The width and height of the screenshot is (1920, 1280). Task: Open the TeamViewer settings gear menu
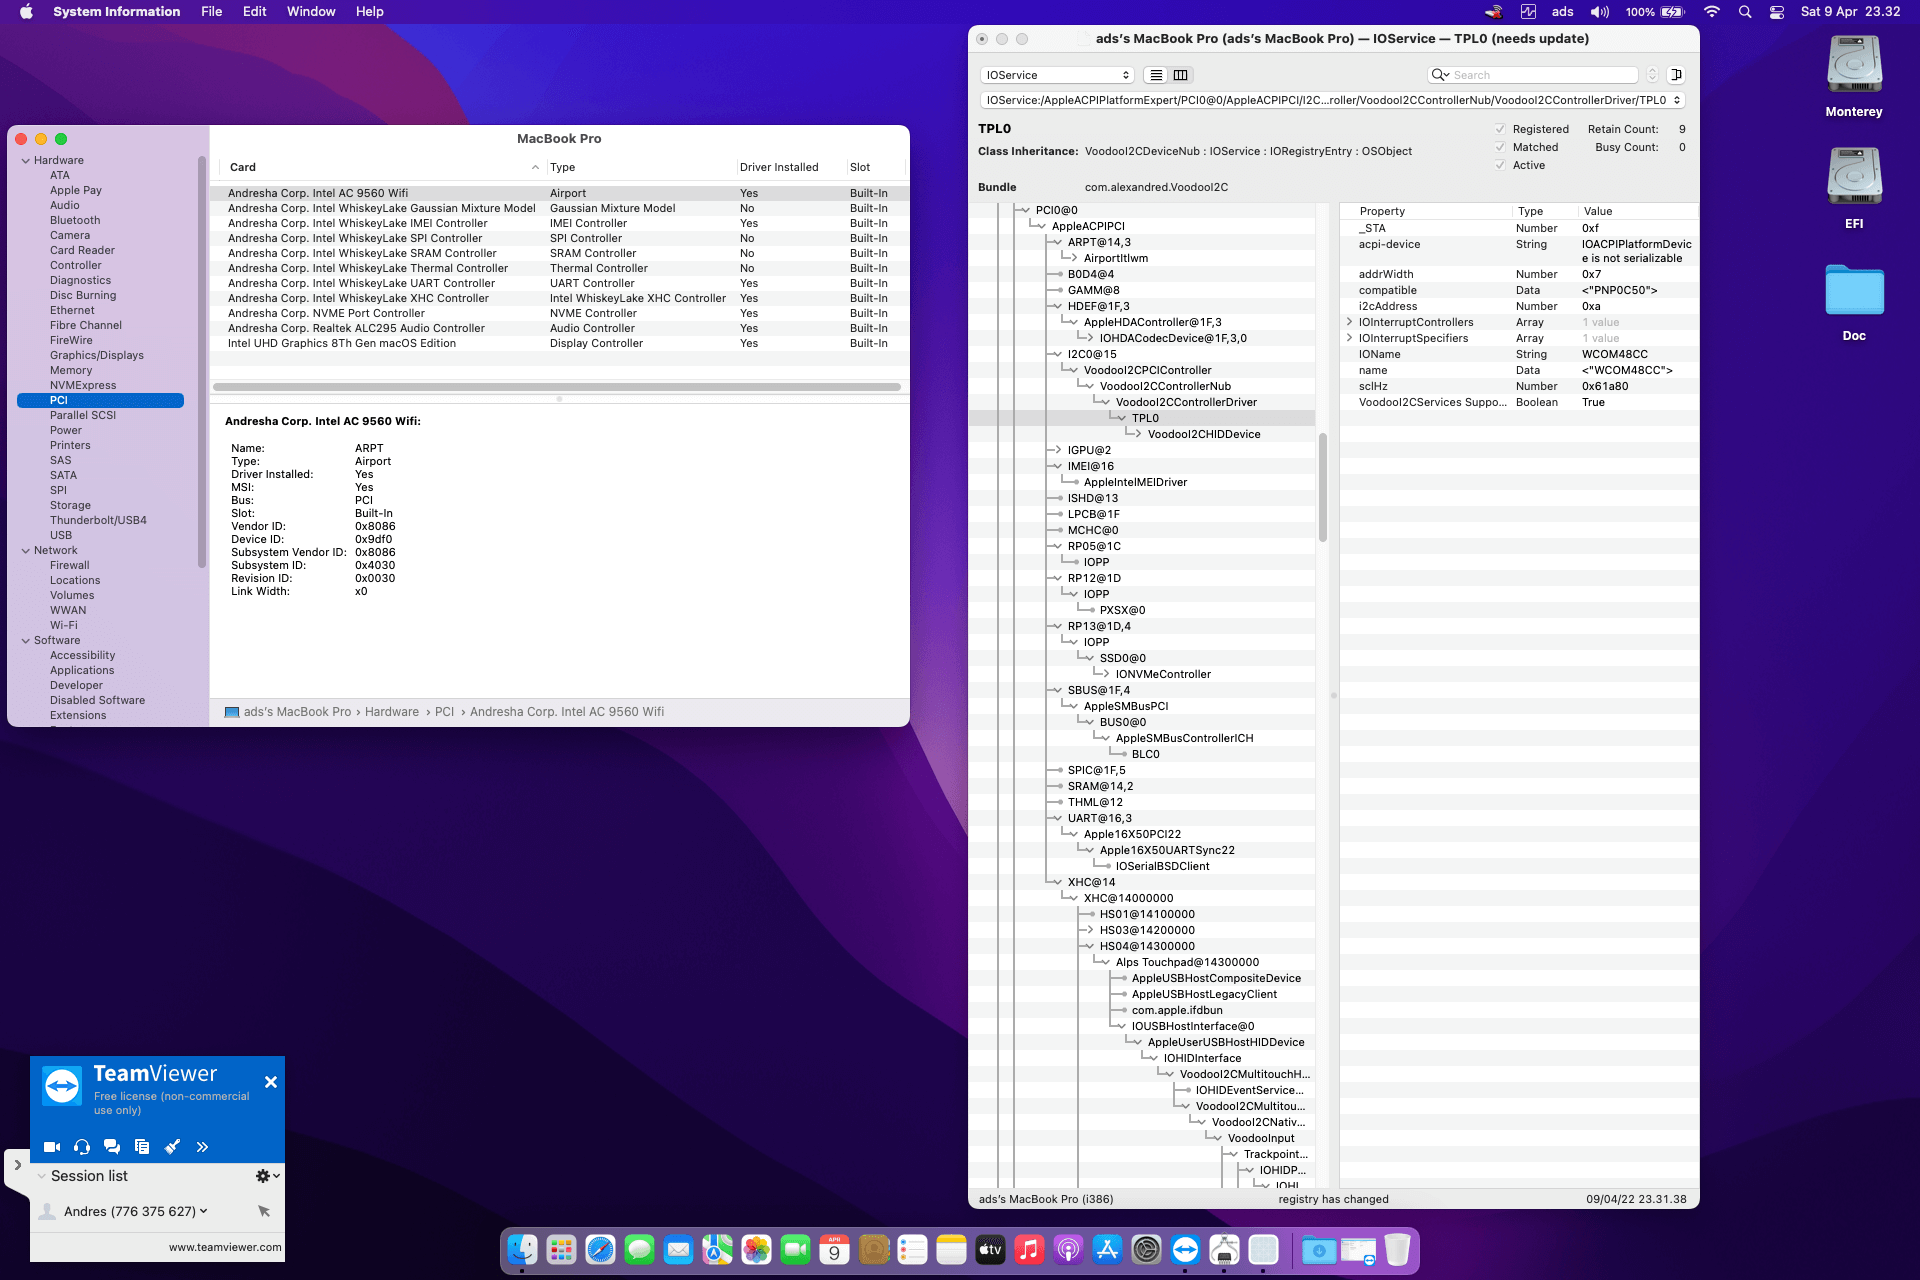pos(267,1176)
